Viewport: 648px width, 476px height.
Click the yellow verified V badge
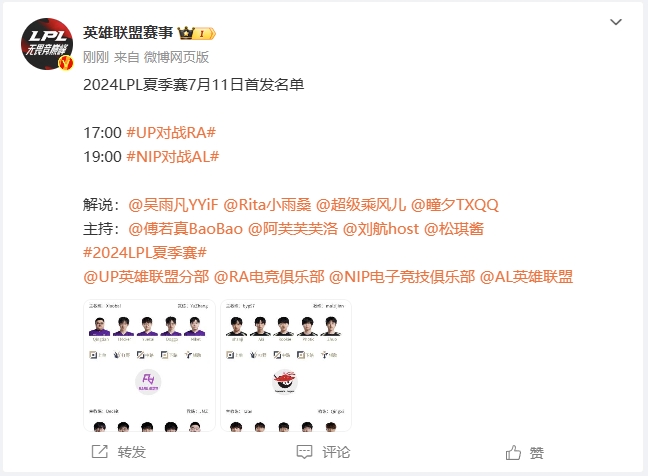[66, 63]
